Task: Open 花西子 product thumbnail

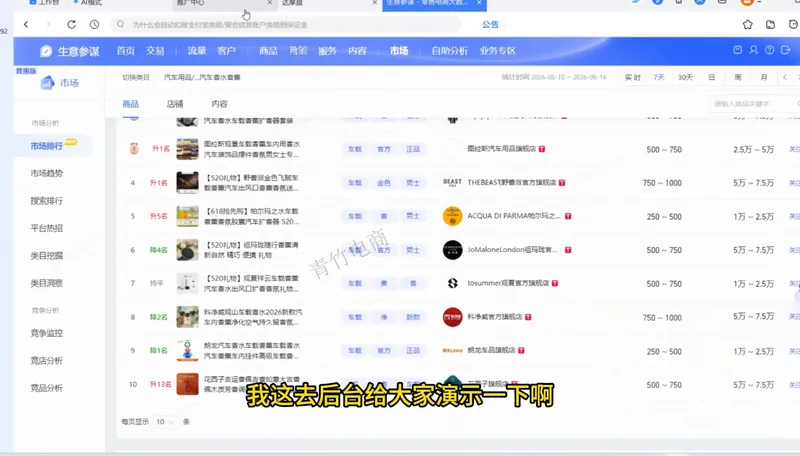Action: (187, 384)
